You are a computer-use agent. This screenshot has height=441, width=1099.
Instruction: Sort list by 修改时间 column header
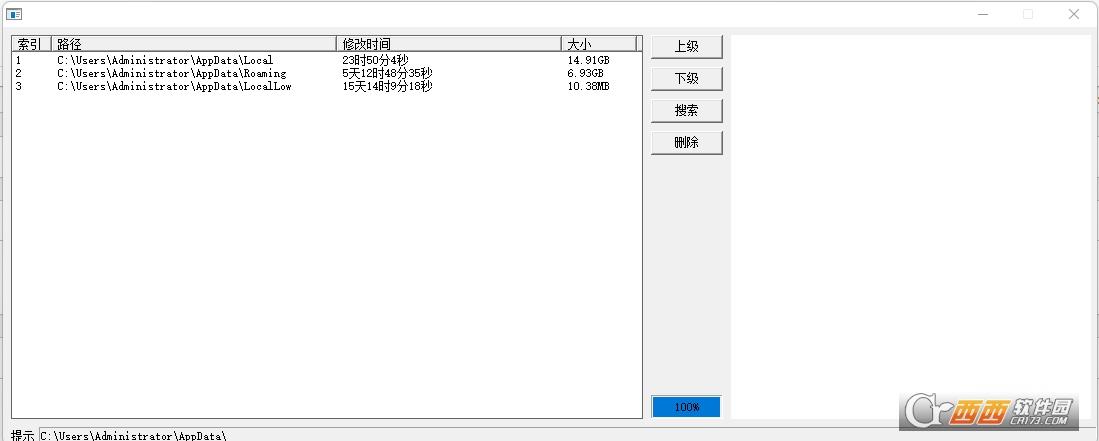pyautogui.click(x=448, y=44)
